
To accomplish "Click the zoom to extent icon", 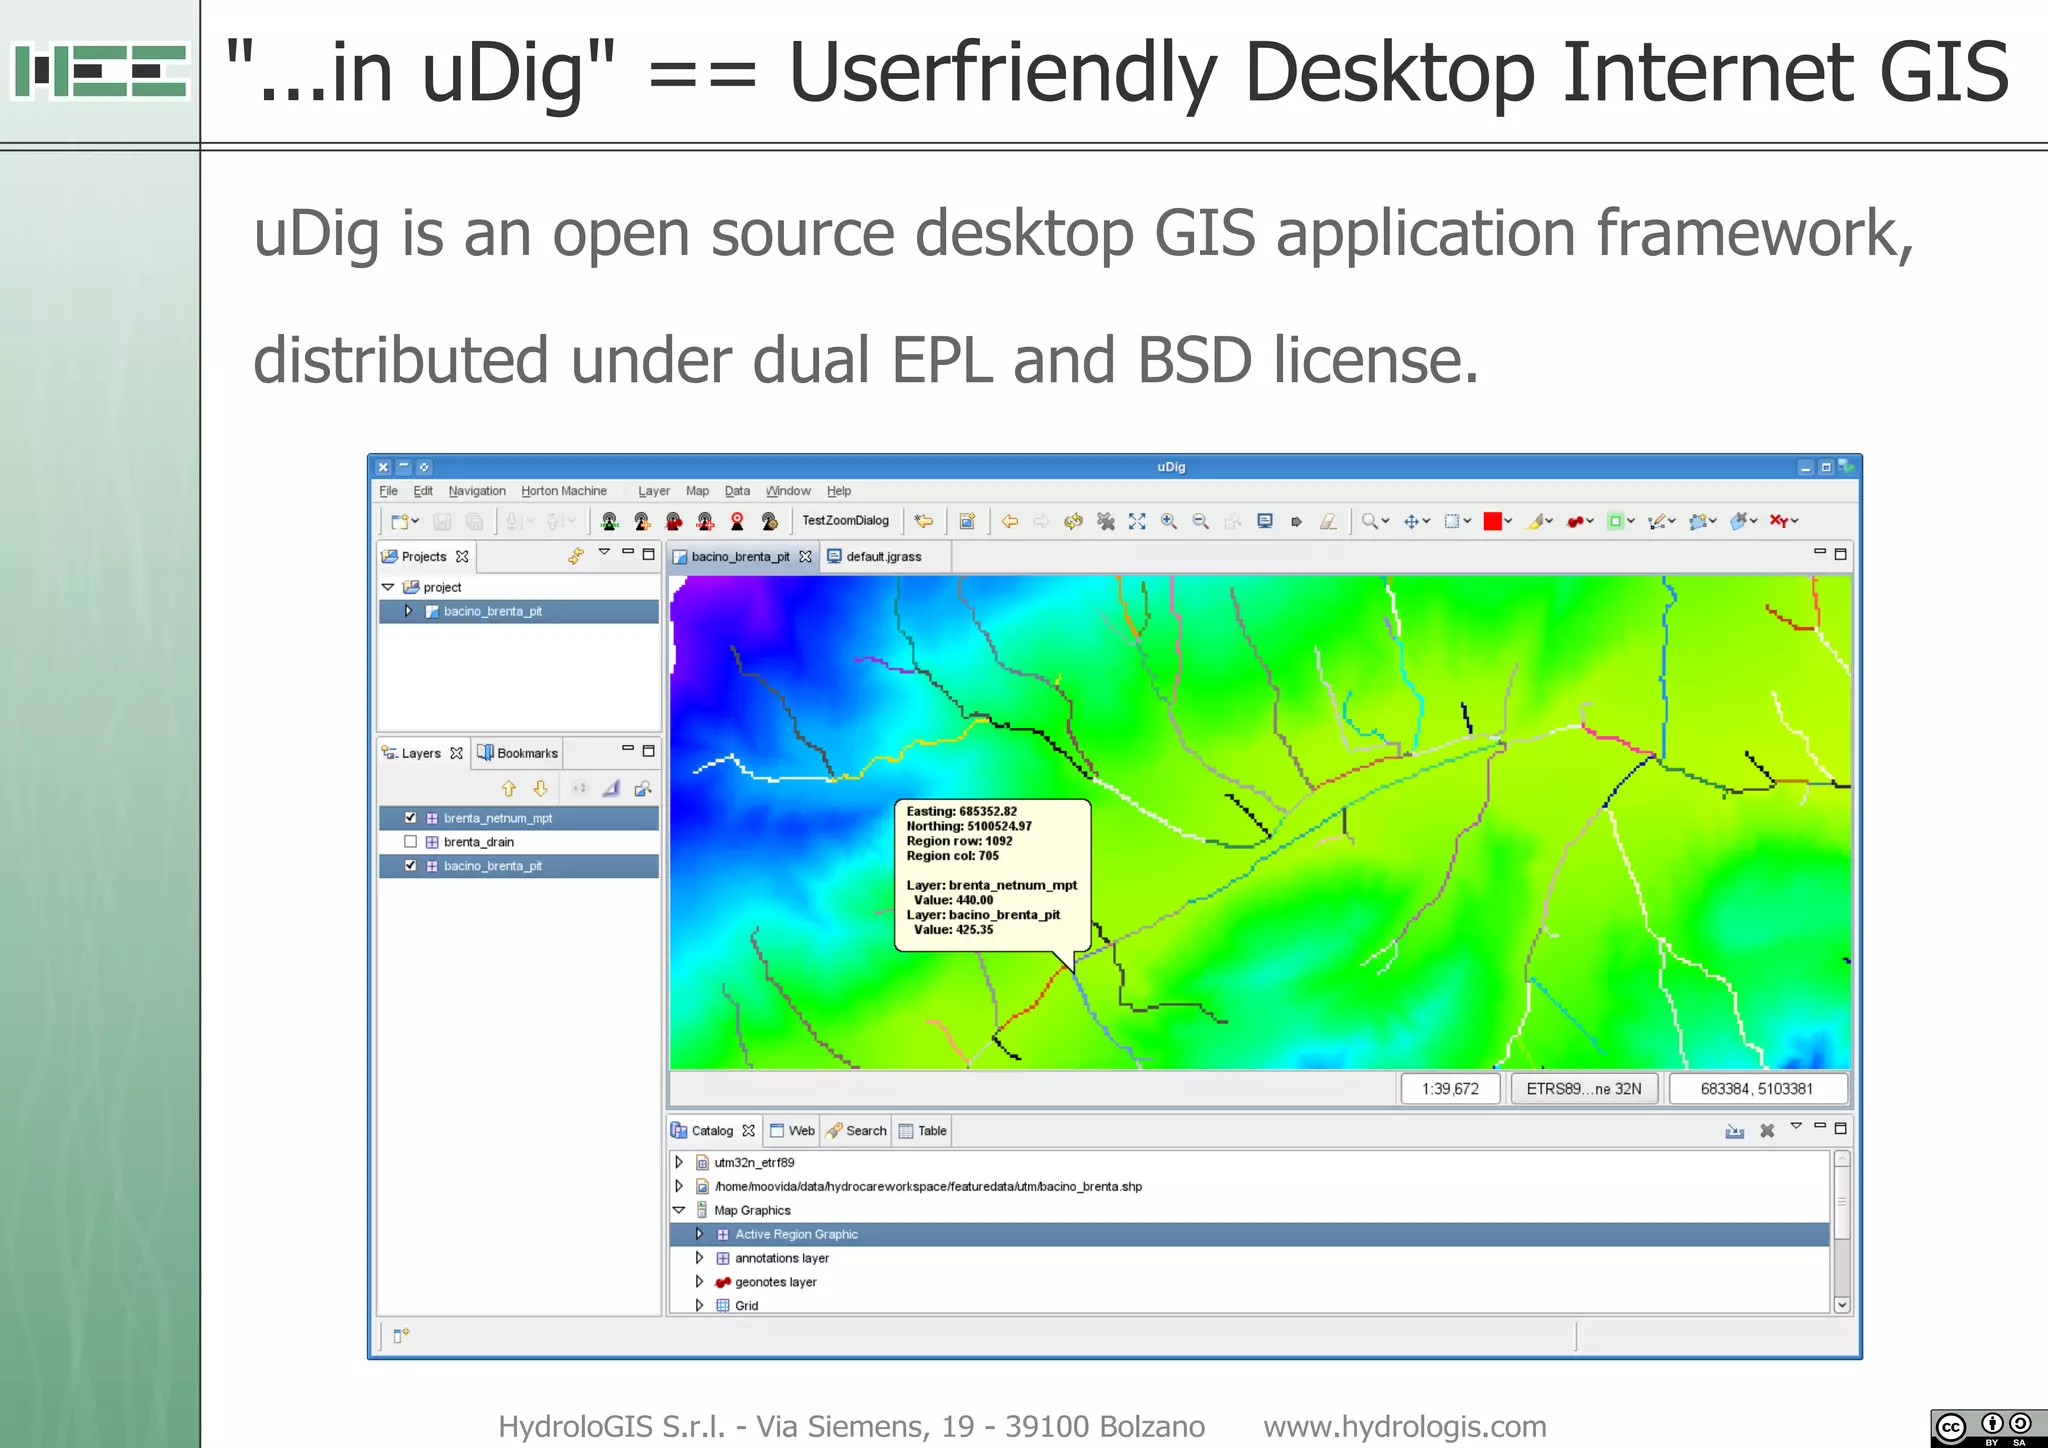I will pyautogui.click(x=1137, y=521).
